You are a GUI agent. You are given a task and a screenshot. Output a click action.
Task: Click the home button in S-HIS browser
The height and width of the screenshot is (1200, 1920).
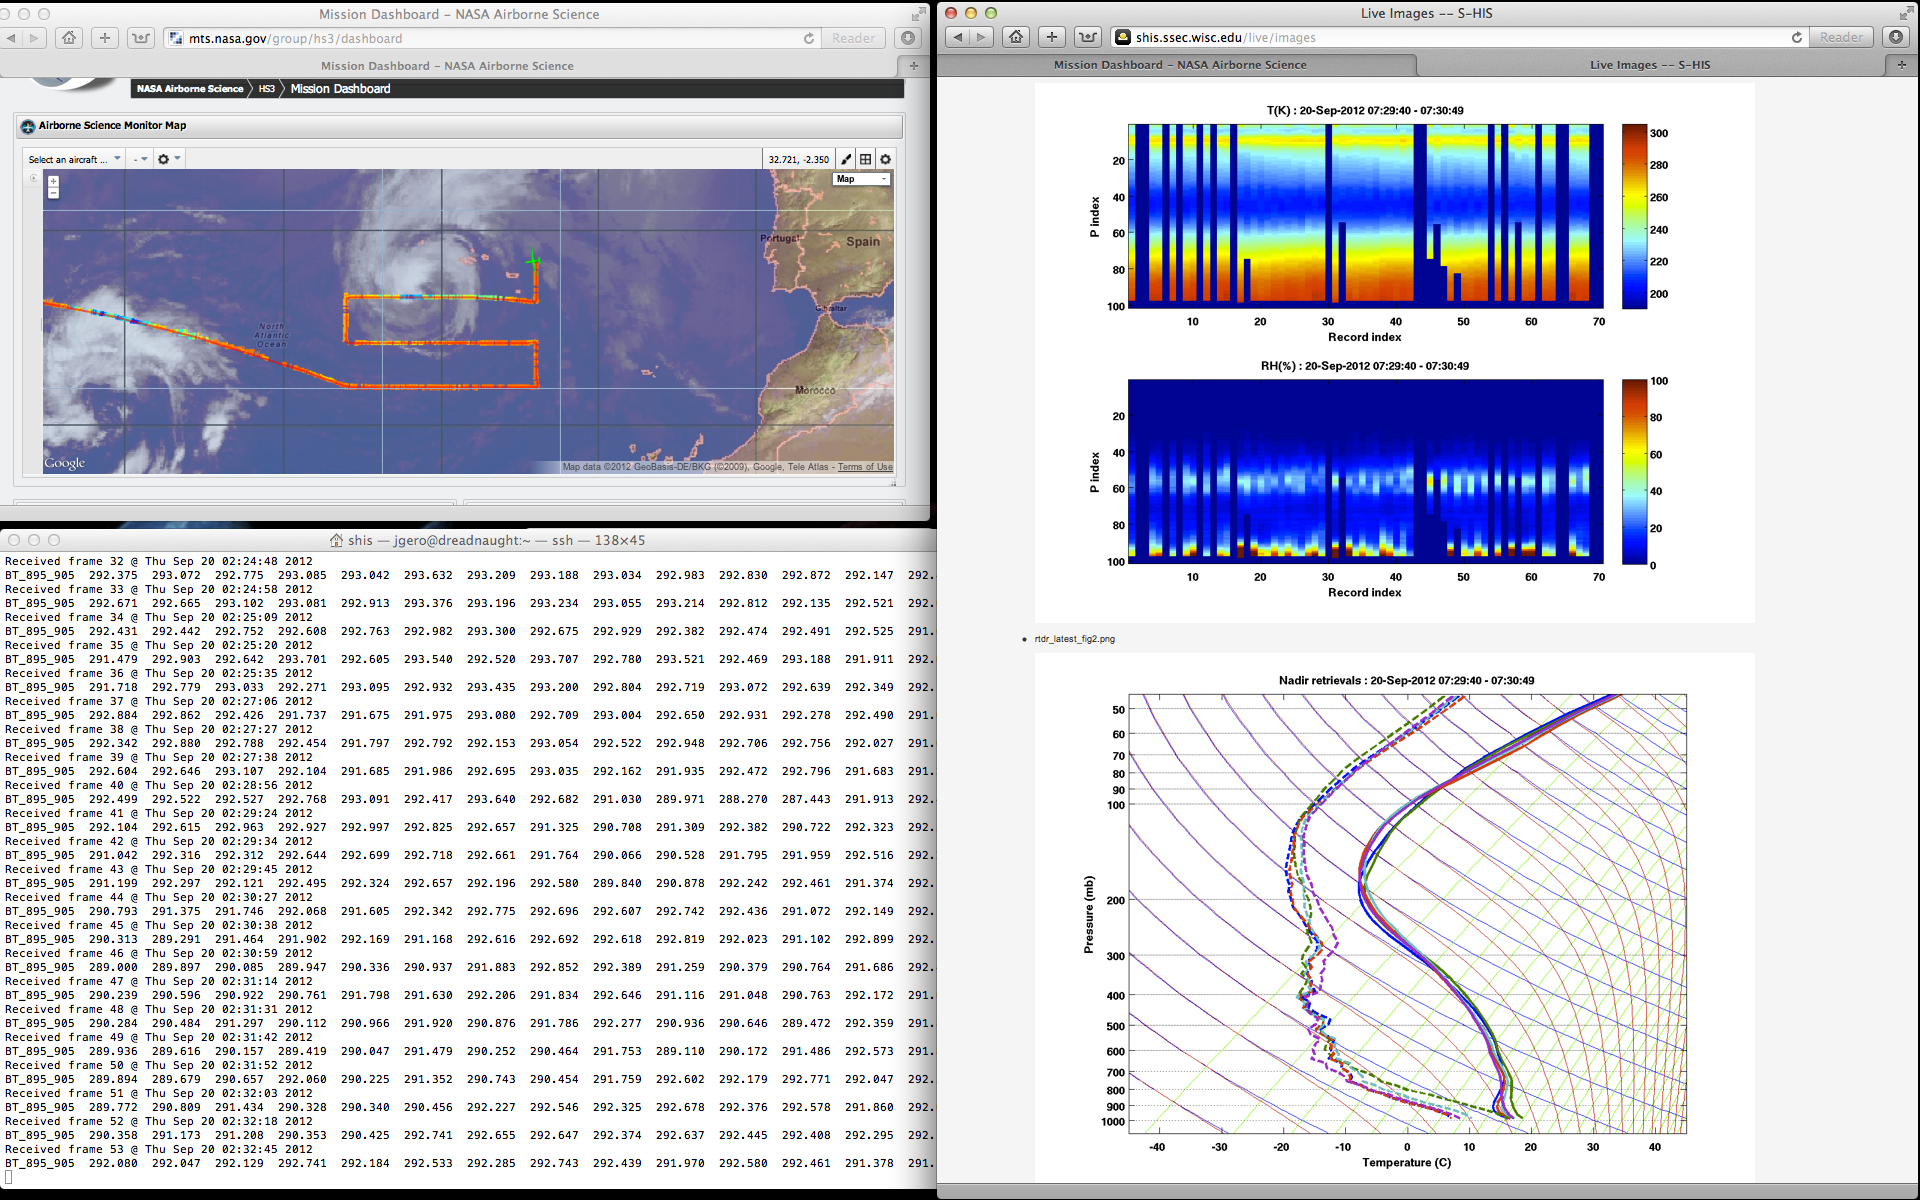(1016, 37)
